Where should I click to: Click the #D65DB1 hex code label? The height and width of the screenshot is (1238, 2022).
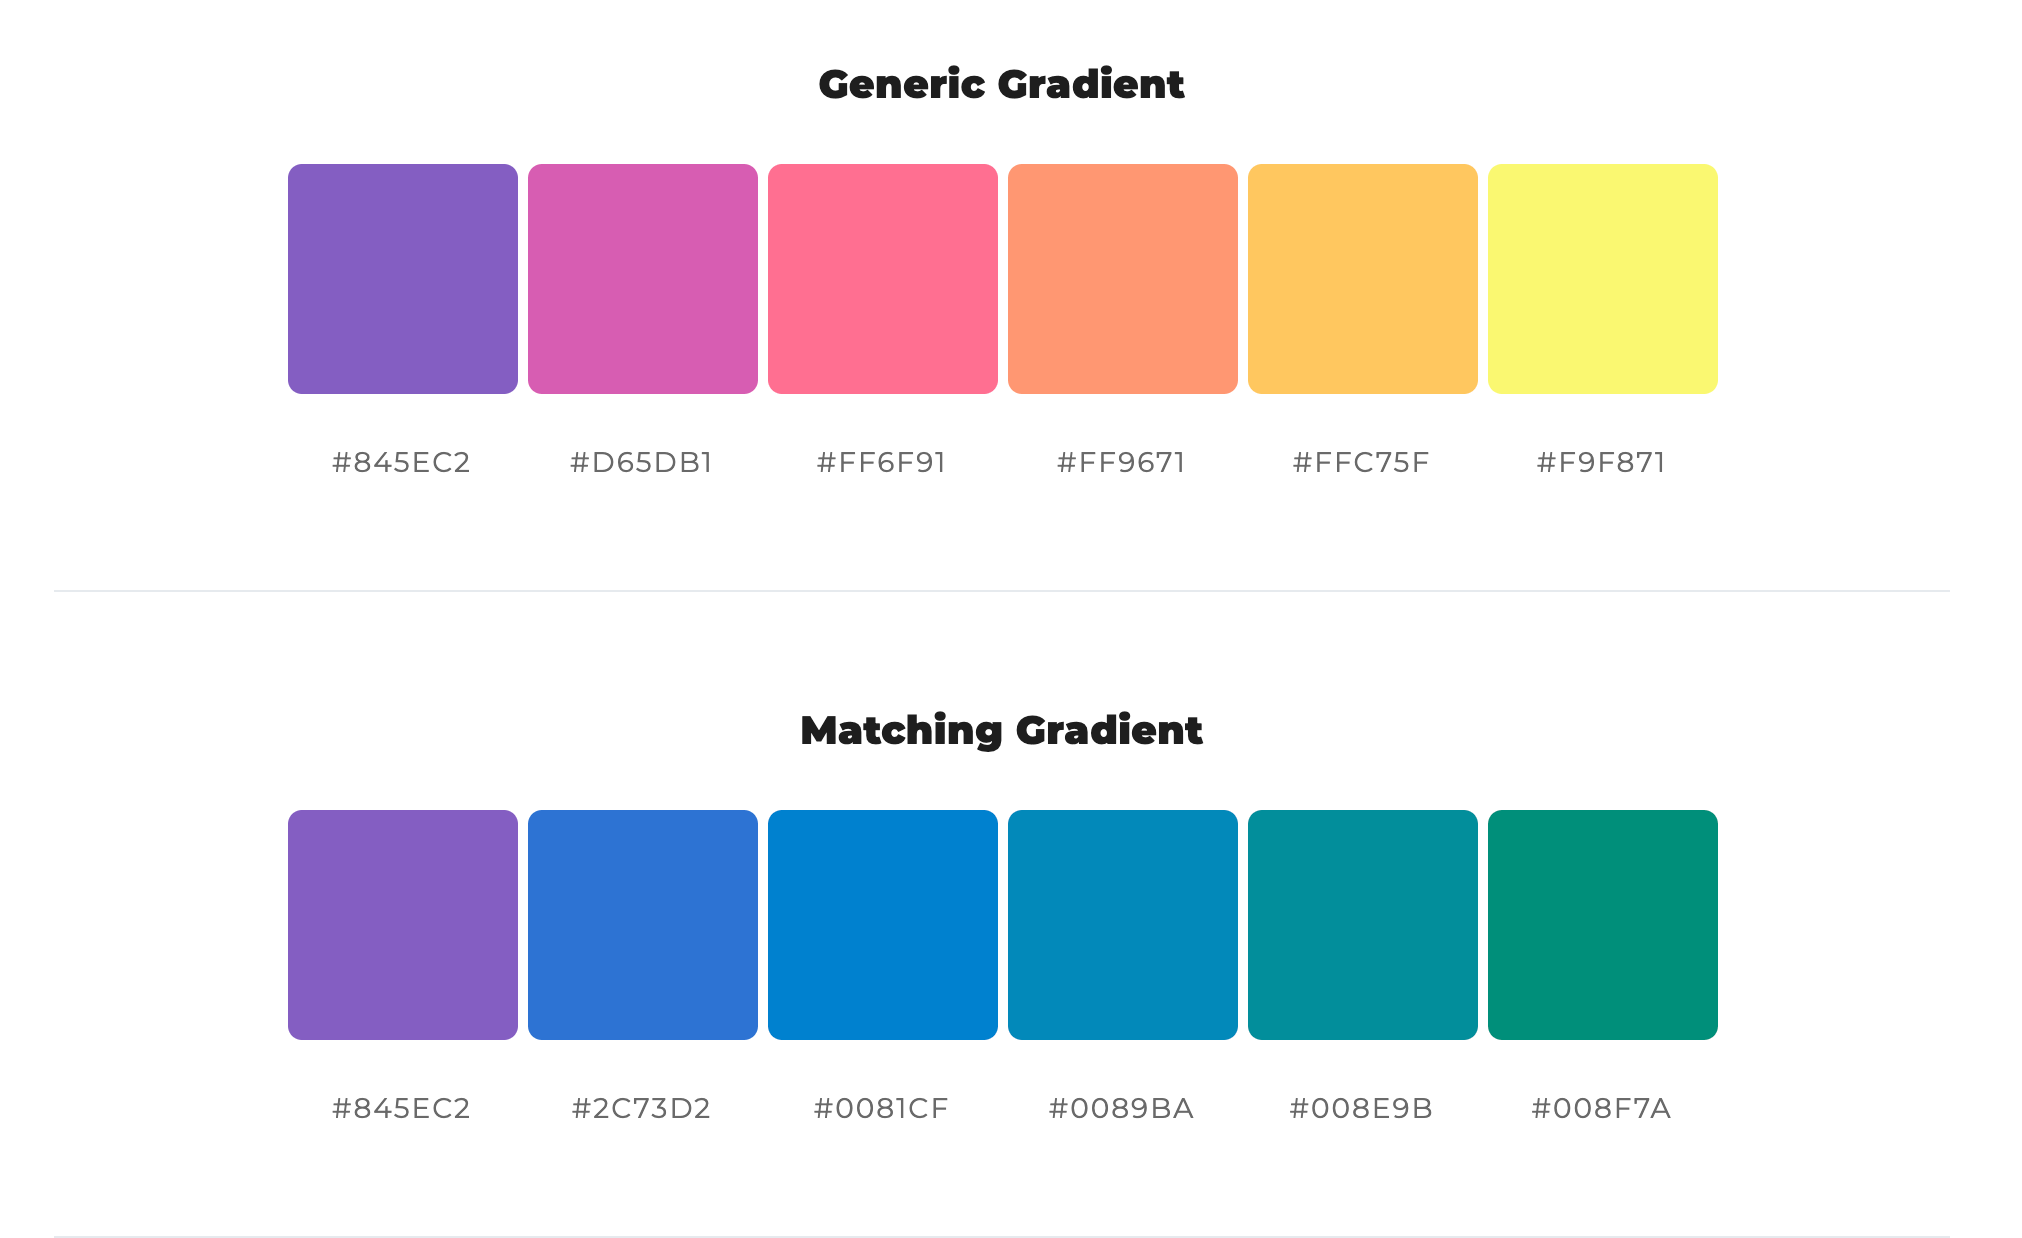[x=641, y=463]
